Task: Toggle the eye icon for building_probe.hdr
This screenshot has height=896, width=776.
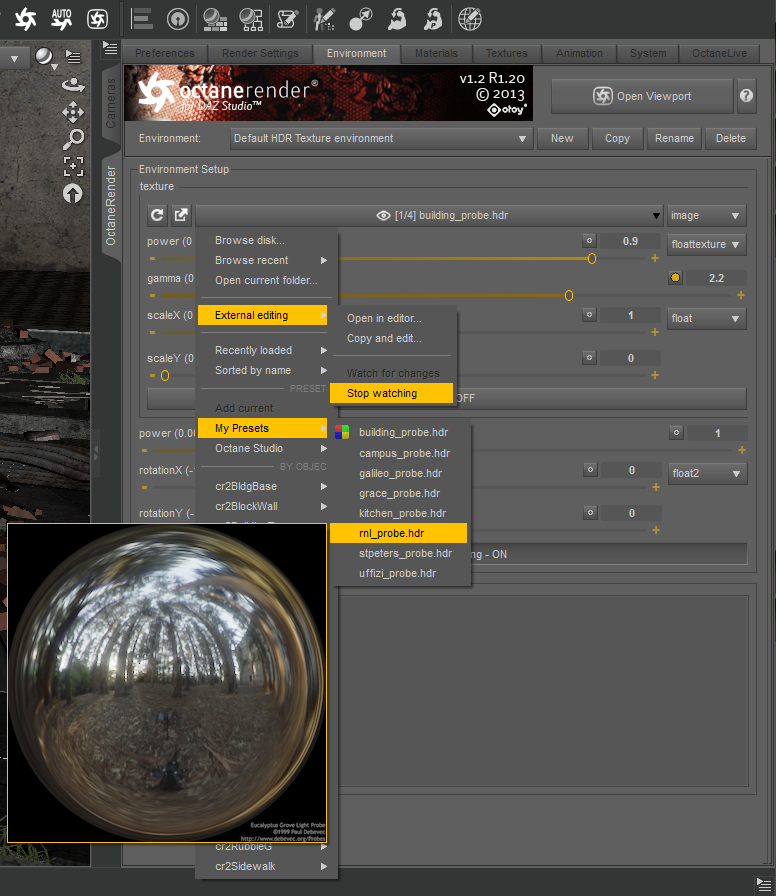Action: tap(383, 215)
